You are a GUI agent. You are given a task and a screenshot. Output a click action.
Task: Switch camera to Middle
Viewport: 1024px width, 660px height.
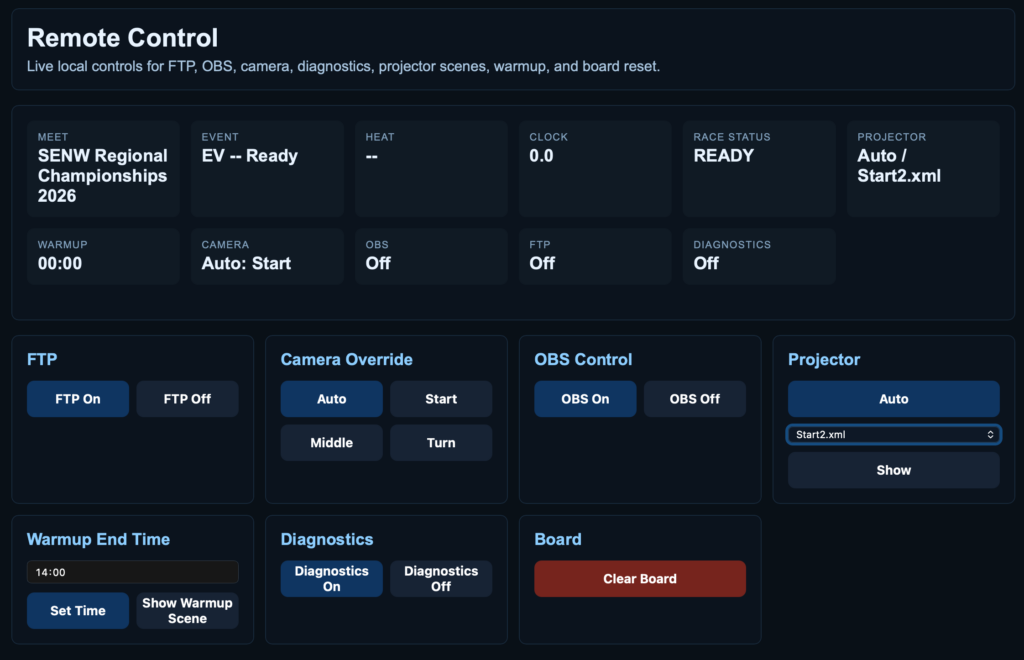pyautogui.click(x=332, y=443)
